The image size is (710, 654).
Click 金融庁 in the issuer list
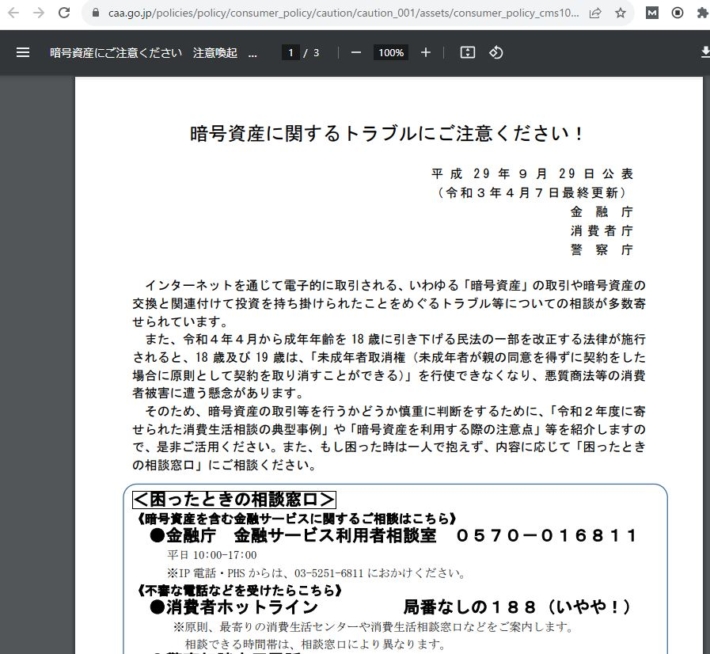(602, 212)
